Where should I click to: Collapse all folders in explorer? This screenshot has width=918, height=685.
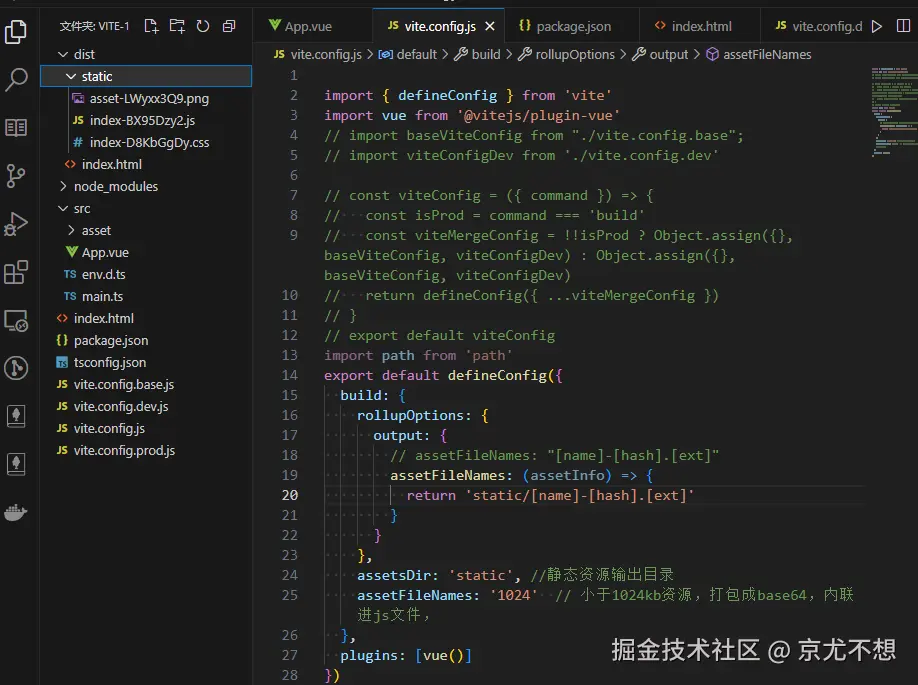coord(229,26)
